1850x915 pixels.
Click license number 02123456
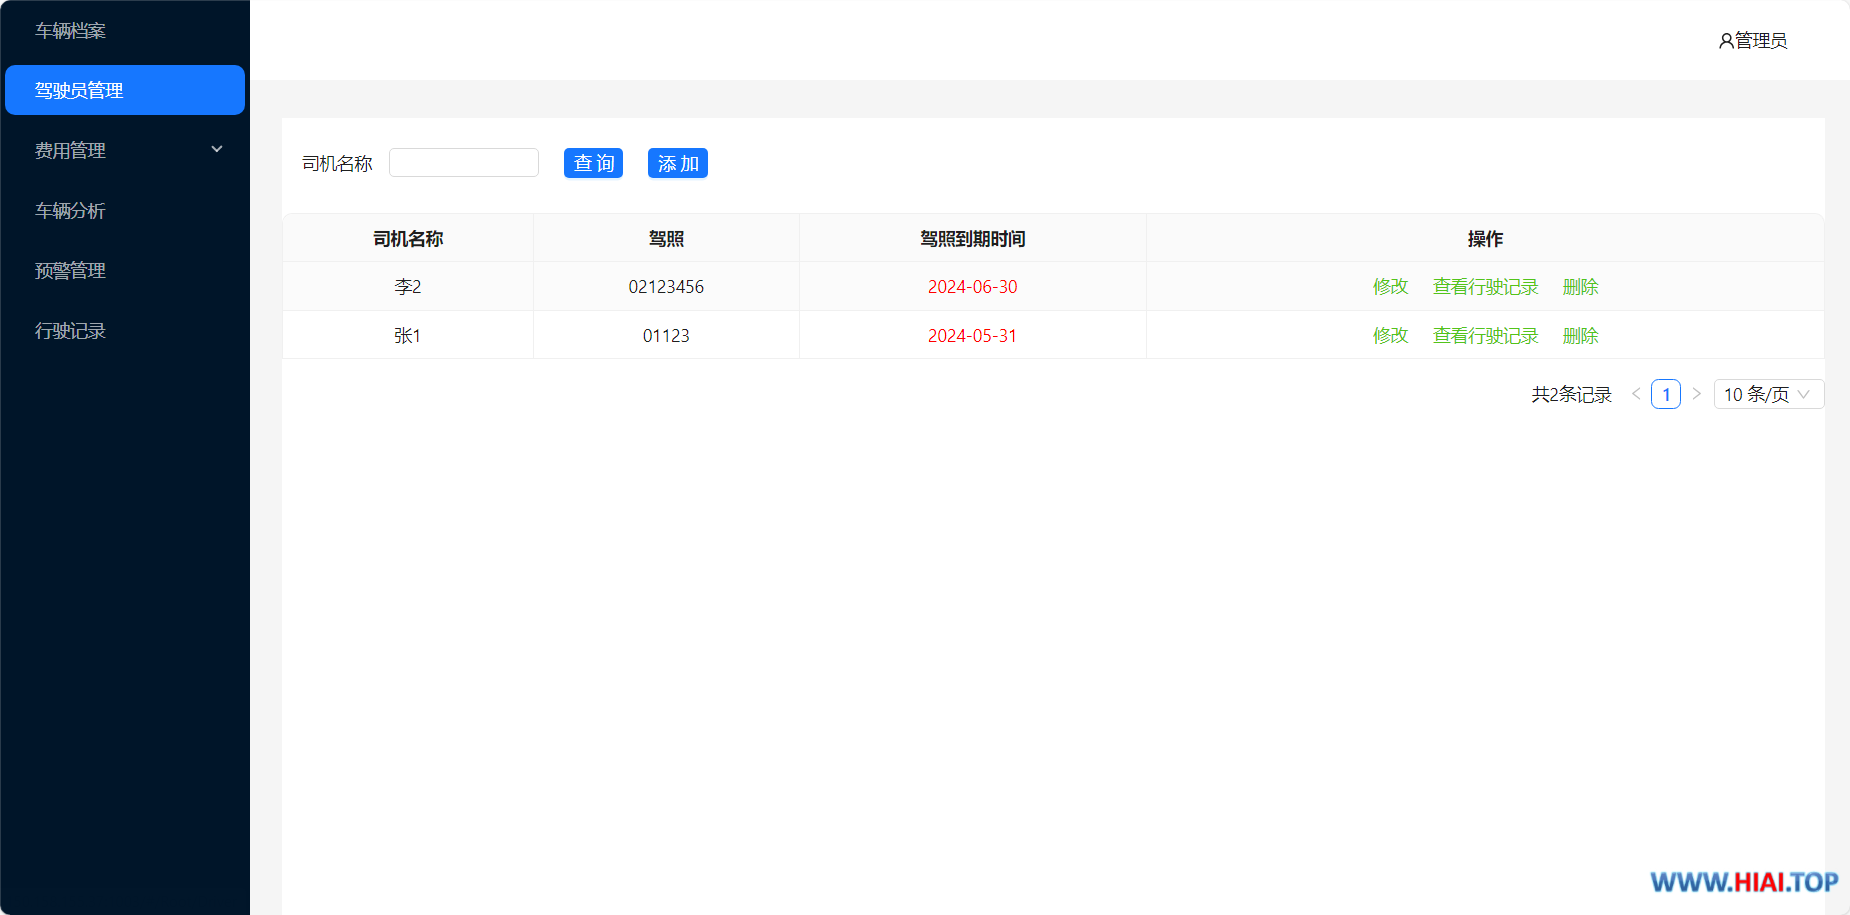click(x=666, y=287)
